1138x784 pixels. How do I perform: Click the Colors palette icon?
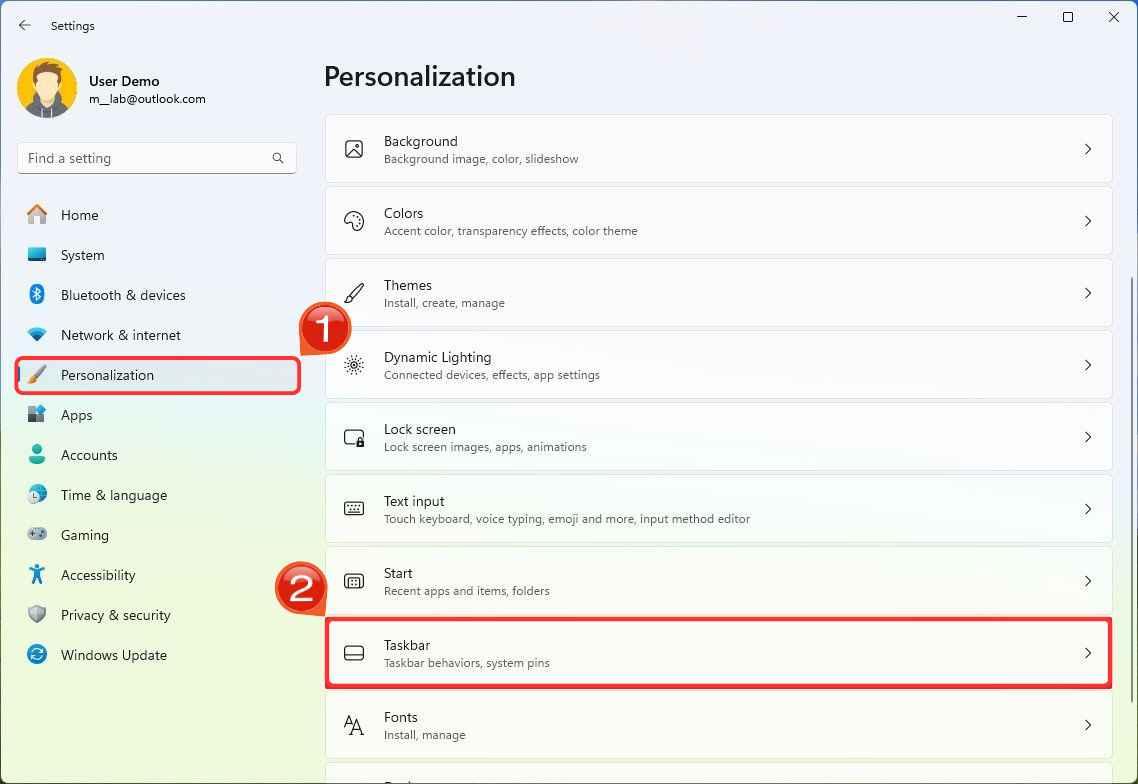(354, 221)
